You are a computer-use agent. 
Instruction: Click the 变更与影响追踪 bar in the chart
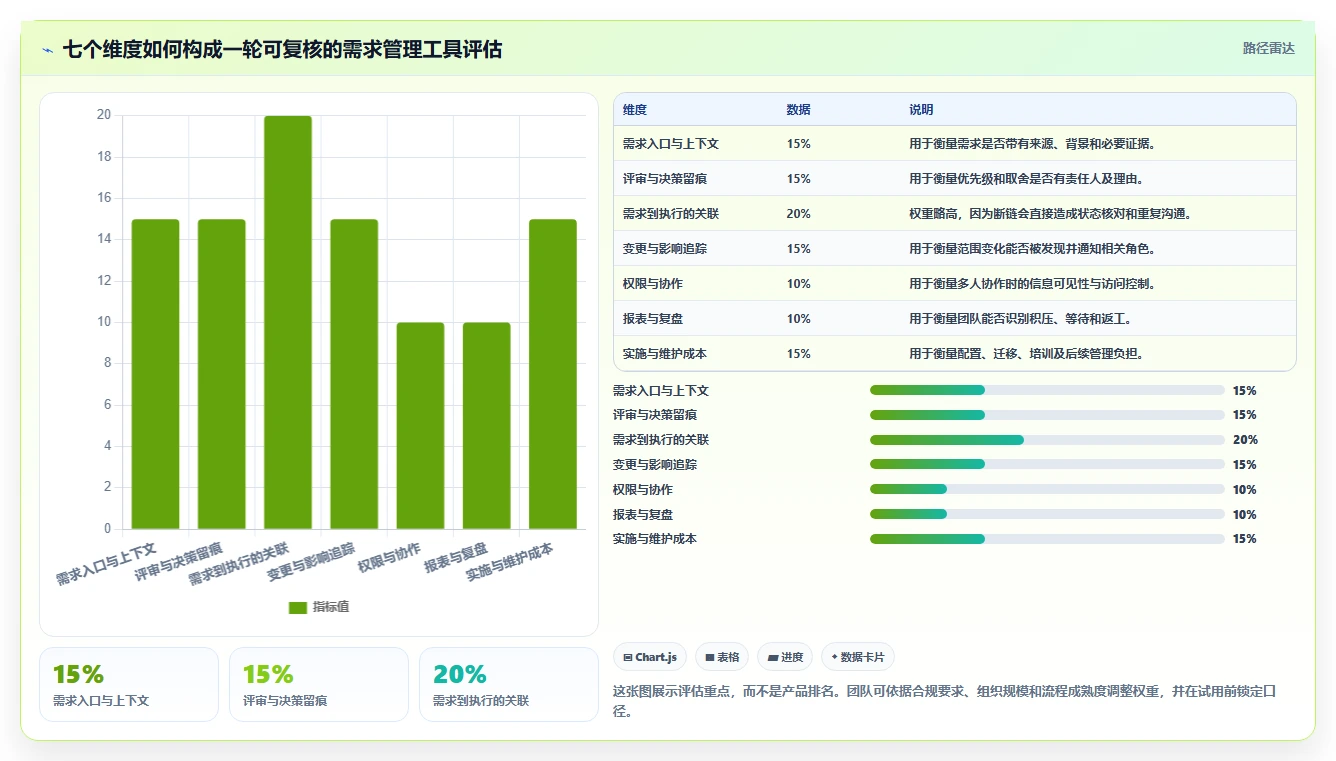click(x=354, y=374)
